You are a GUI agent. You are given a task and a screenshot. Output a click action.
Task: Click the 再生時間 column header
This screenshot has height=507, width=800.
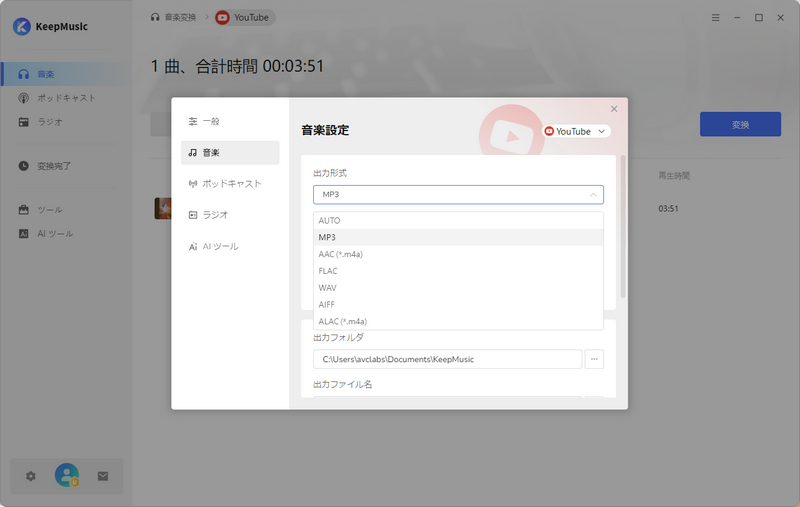pyautogui.click(x=673, y=176)
